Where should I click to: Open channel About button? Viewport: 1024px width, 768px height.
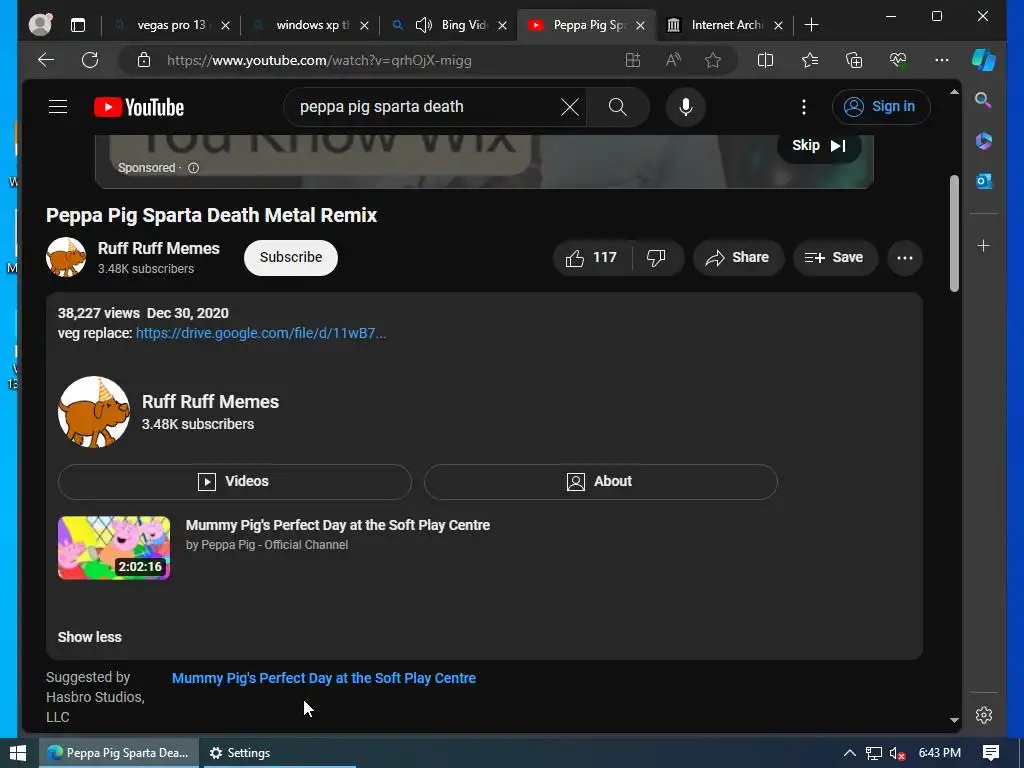click(601, 482)
